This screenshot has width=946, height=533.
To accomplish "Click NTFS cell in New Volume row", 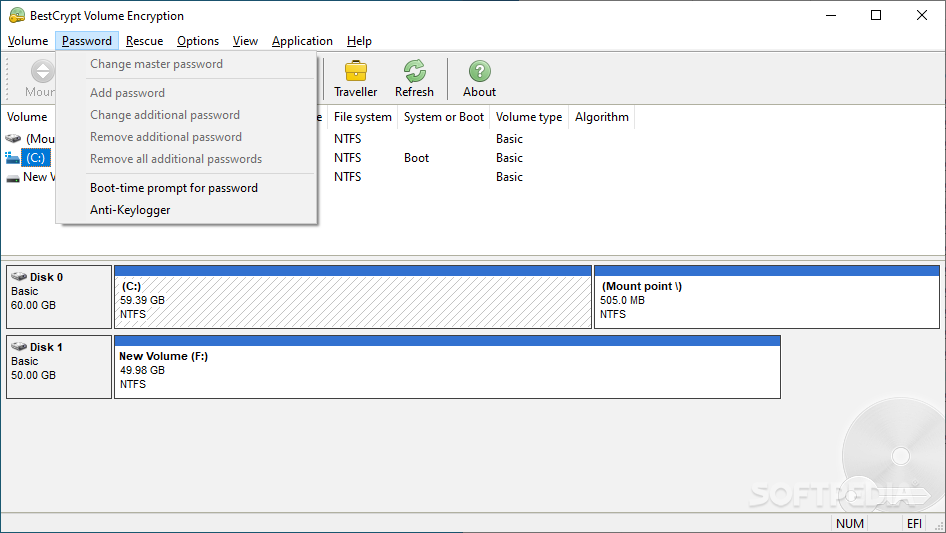I will (x=348, y=177).
